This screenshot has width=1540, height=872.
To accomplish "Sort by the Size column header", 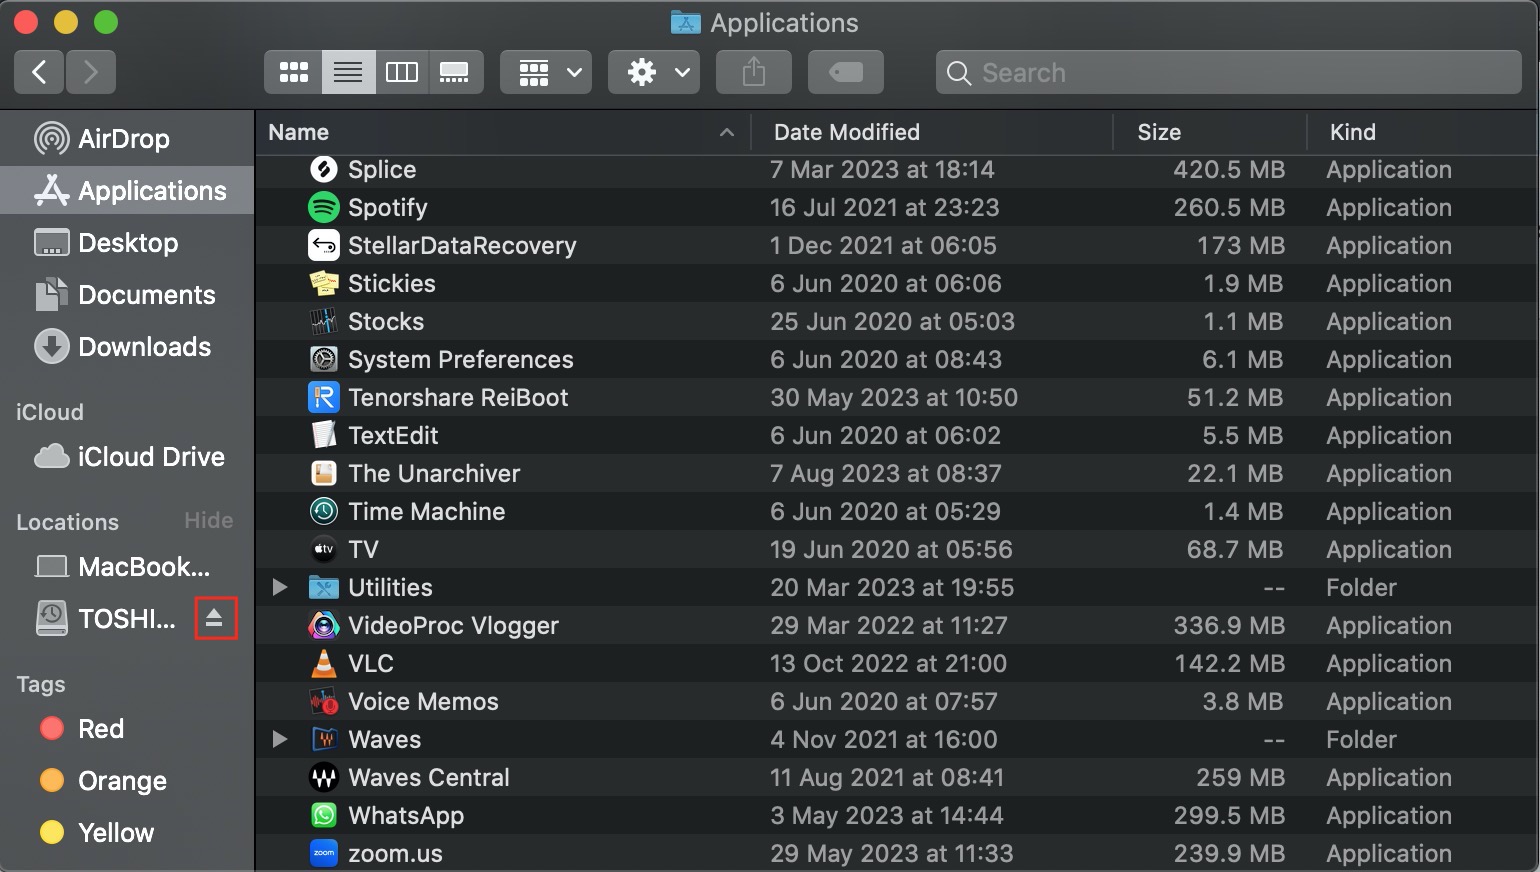I will 1210,132.
